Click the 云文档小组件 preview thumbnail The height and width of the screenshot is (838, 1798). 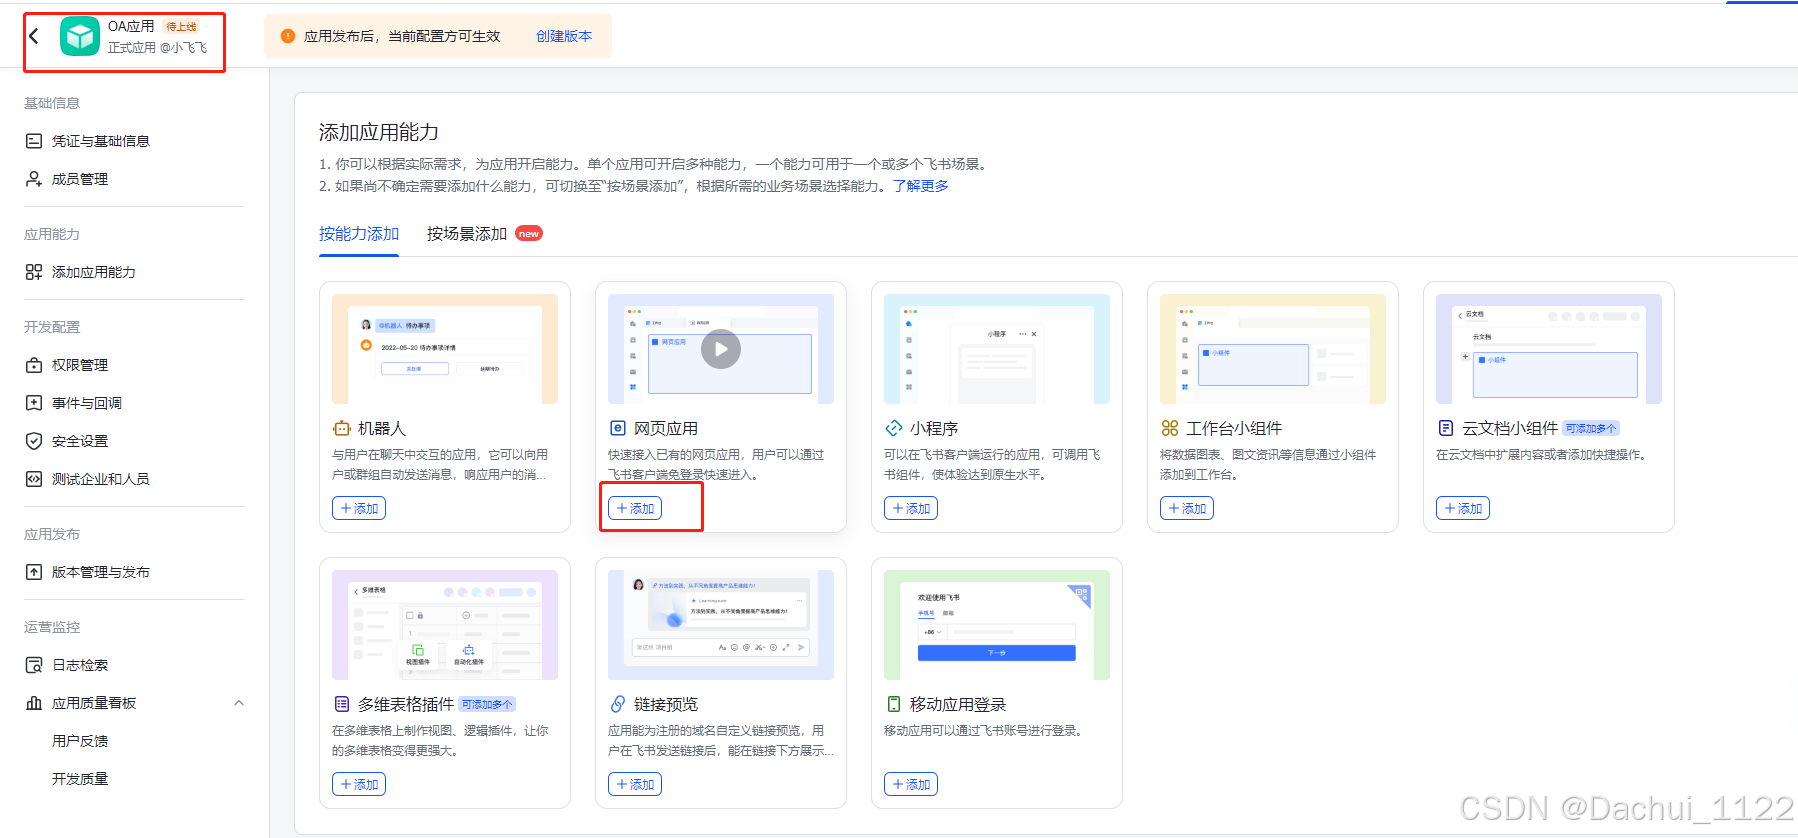coord(1549,349)
